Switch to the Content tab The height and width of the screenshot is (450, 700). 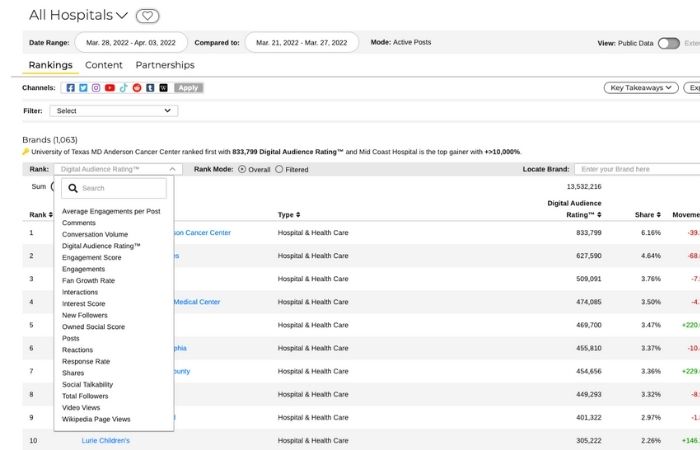click(x=104, y=65)
